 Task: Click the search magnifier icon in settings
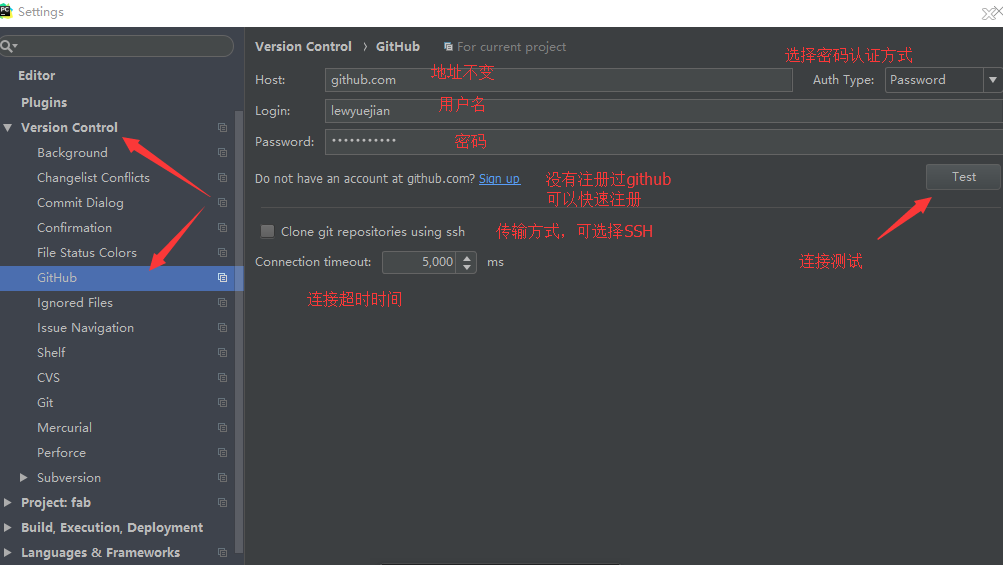click(x=8, y=46)
